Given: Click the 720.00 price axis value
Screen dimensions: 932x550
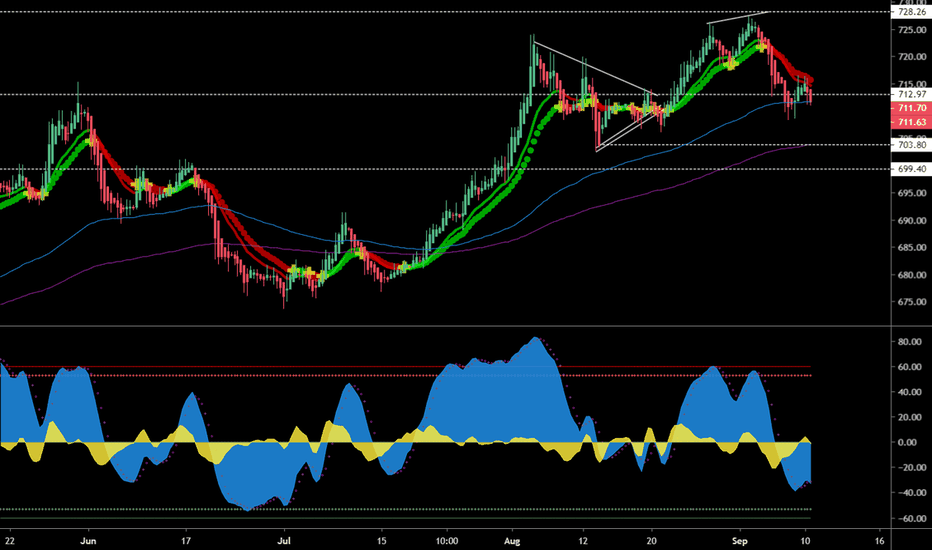Looking at the screenshot, I should point(912,57).
